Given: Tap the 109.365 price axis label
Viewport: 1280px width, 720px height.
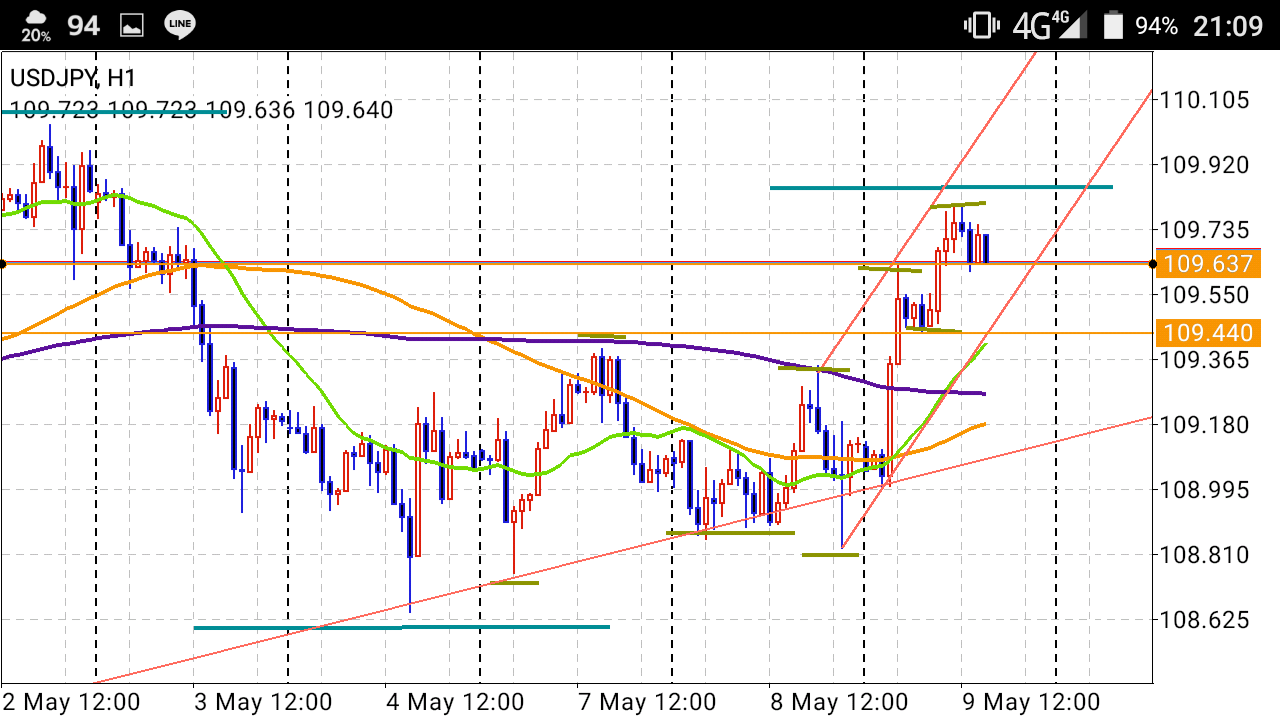Looking at the screenshot, I should (1206, 360).
